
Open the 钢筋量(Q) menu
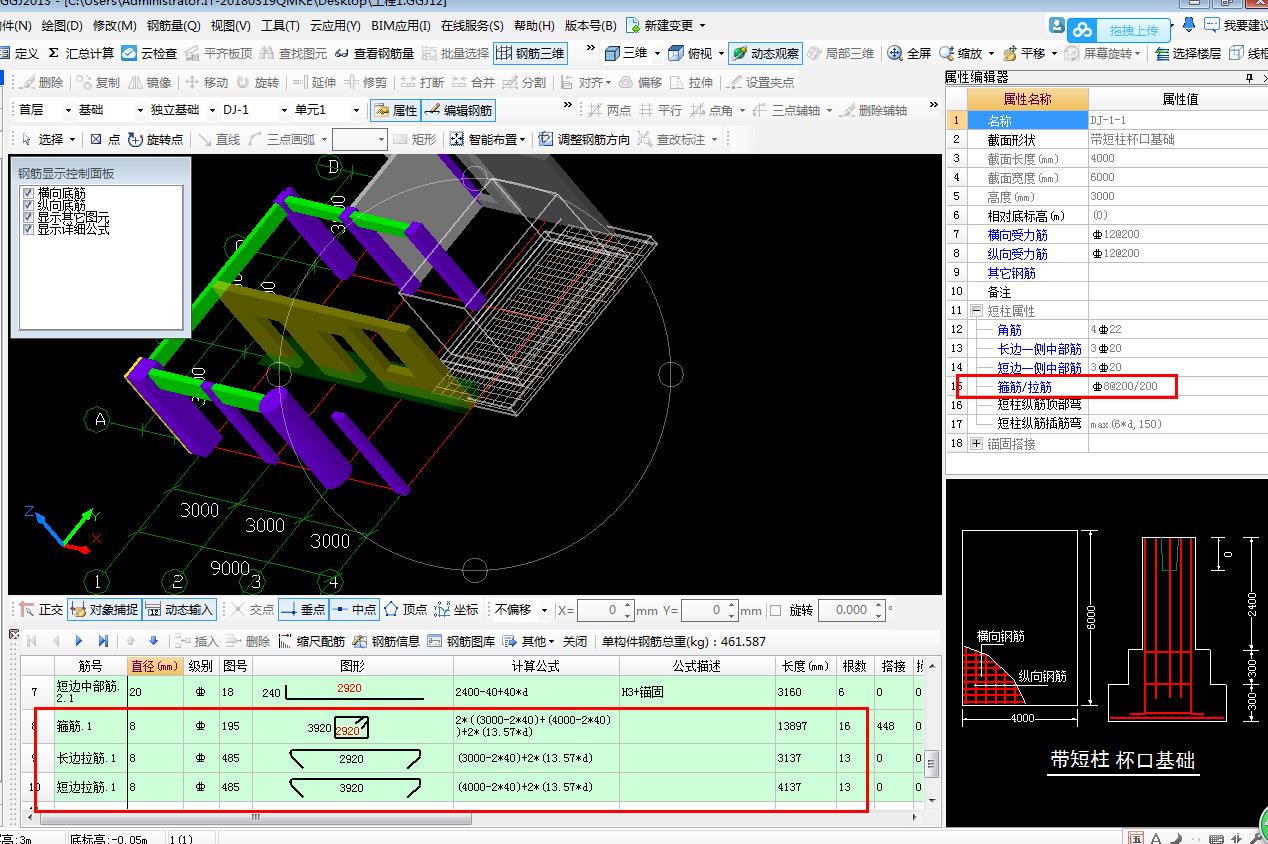173,25
